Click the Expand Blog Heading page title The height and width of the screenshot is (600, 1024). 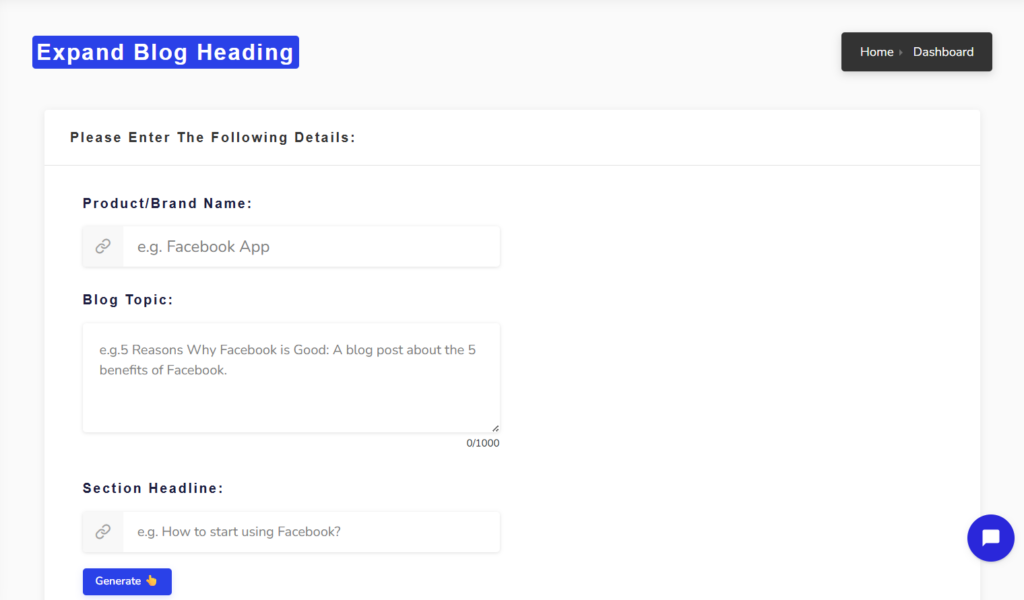(x=166, y=52)
